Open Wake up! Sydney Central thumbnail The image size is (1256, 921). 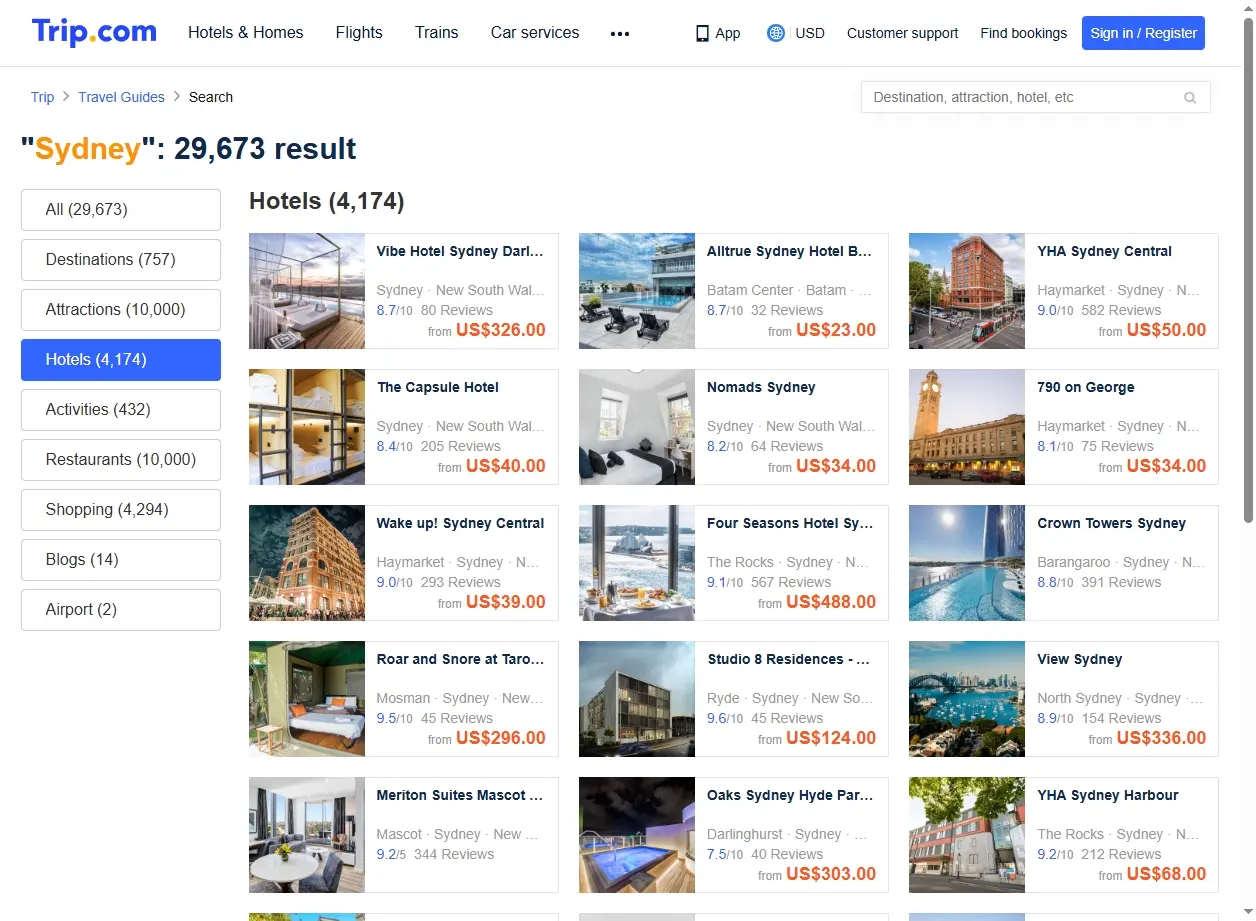click(307, 563)
